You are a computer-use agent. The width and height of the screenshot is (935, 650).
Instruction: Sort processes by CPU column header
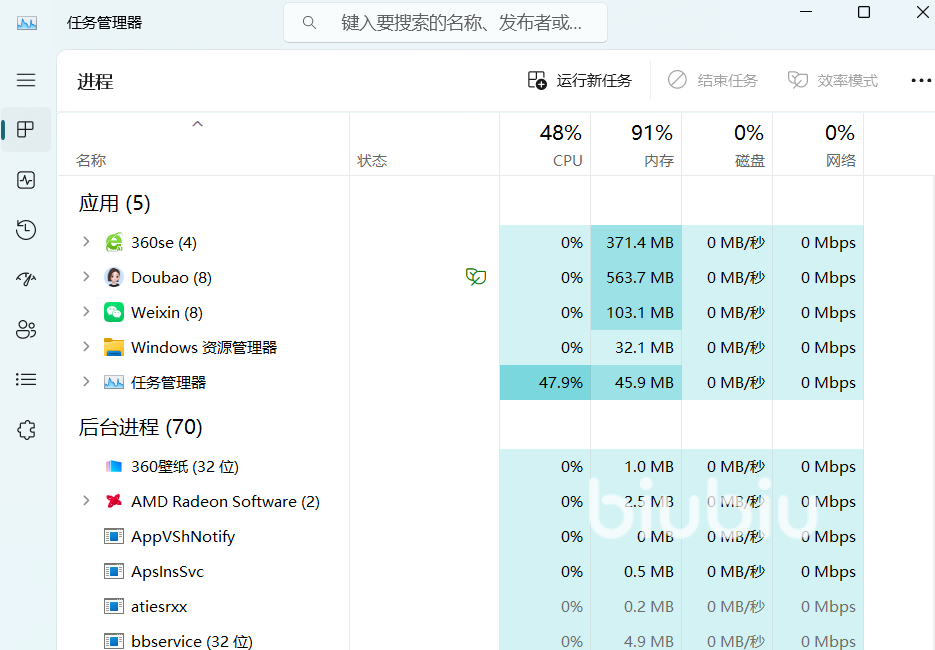click(545, 144)
